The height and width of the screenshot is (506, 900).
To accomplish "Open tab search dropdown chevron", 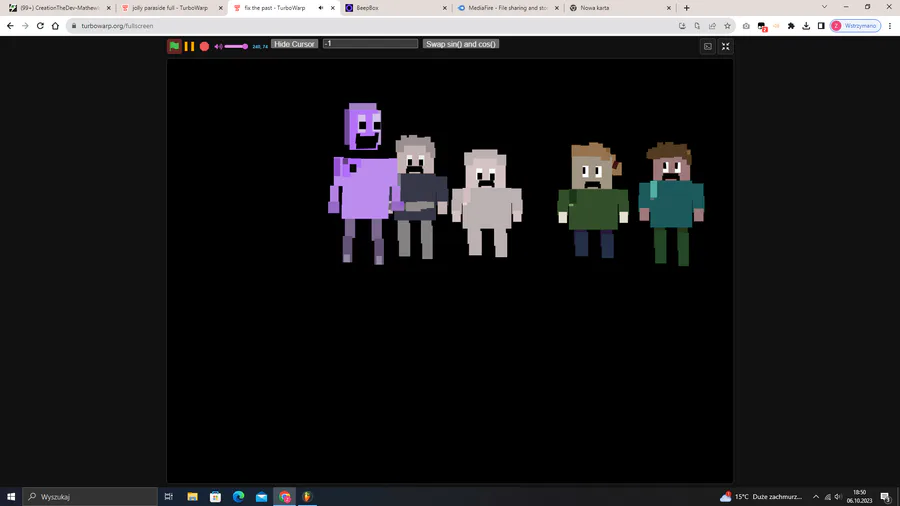I will tap(824, 7).
